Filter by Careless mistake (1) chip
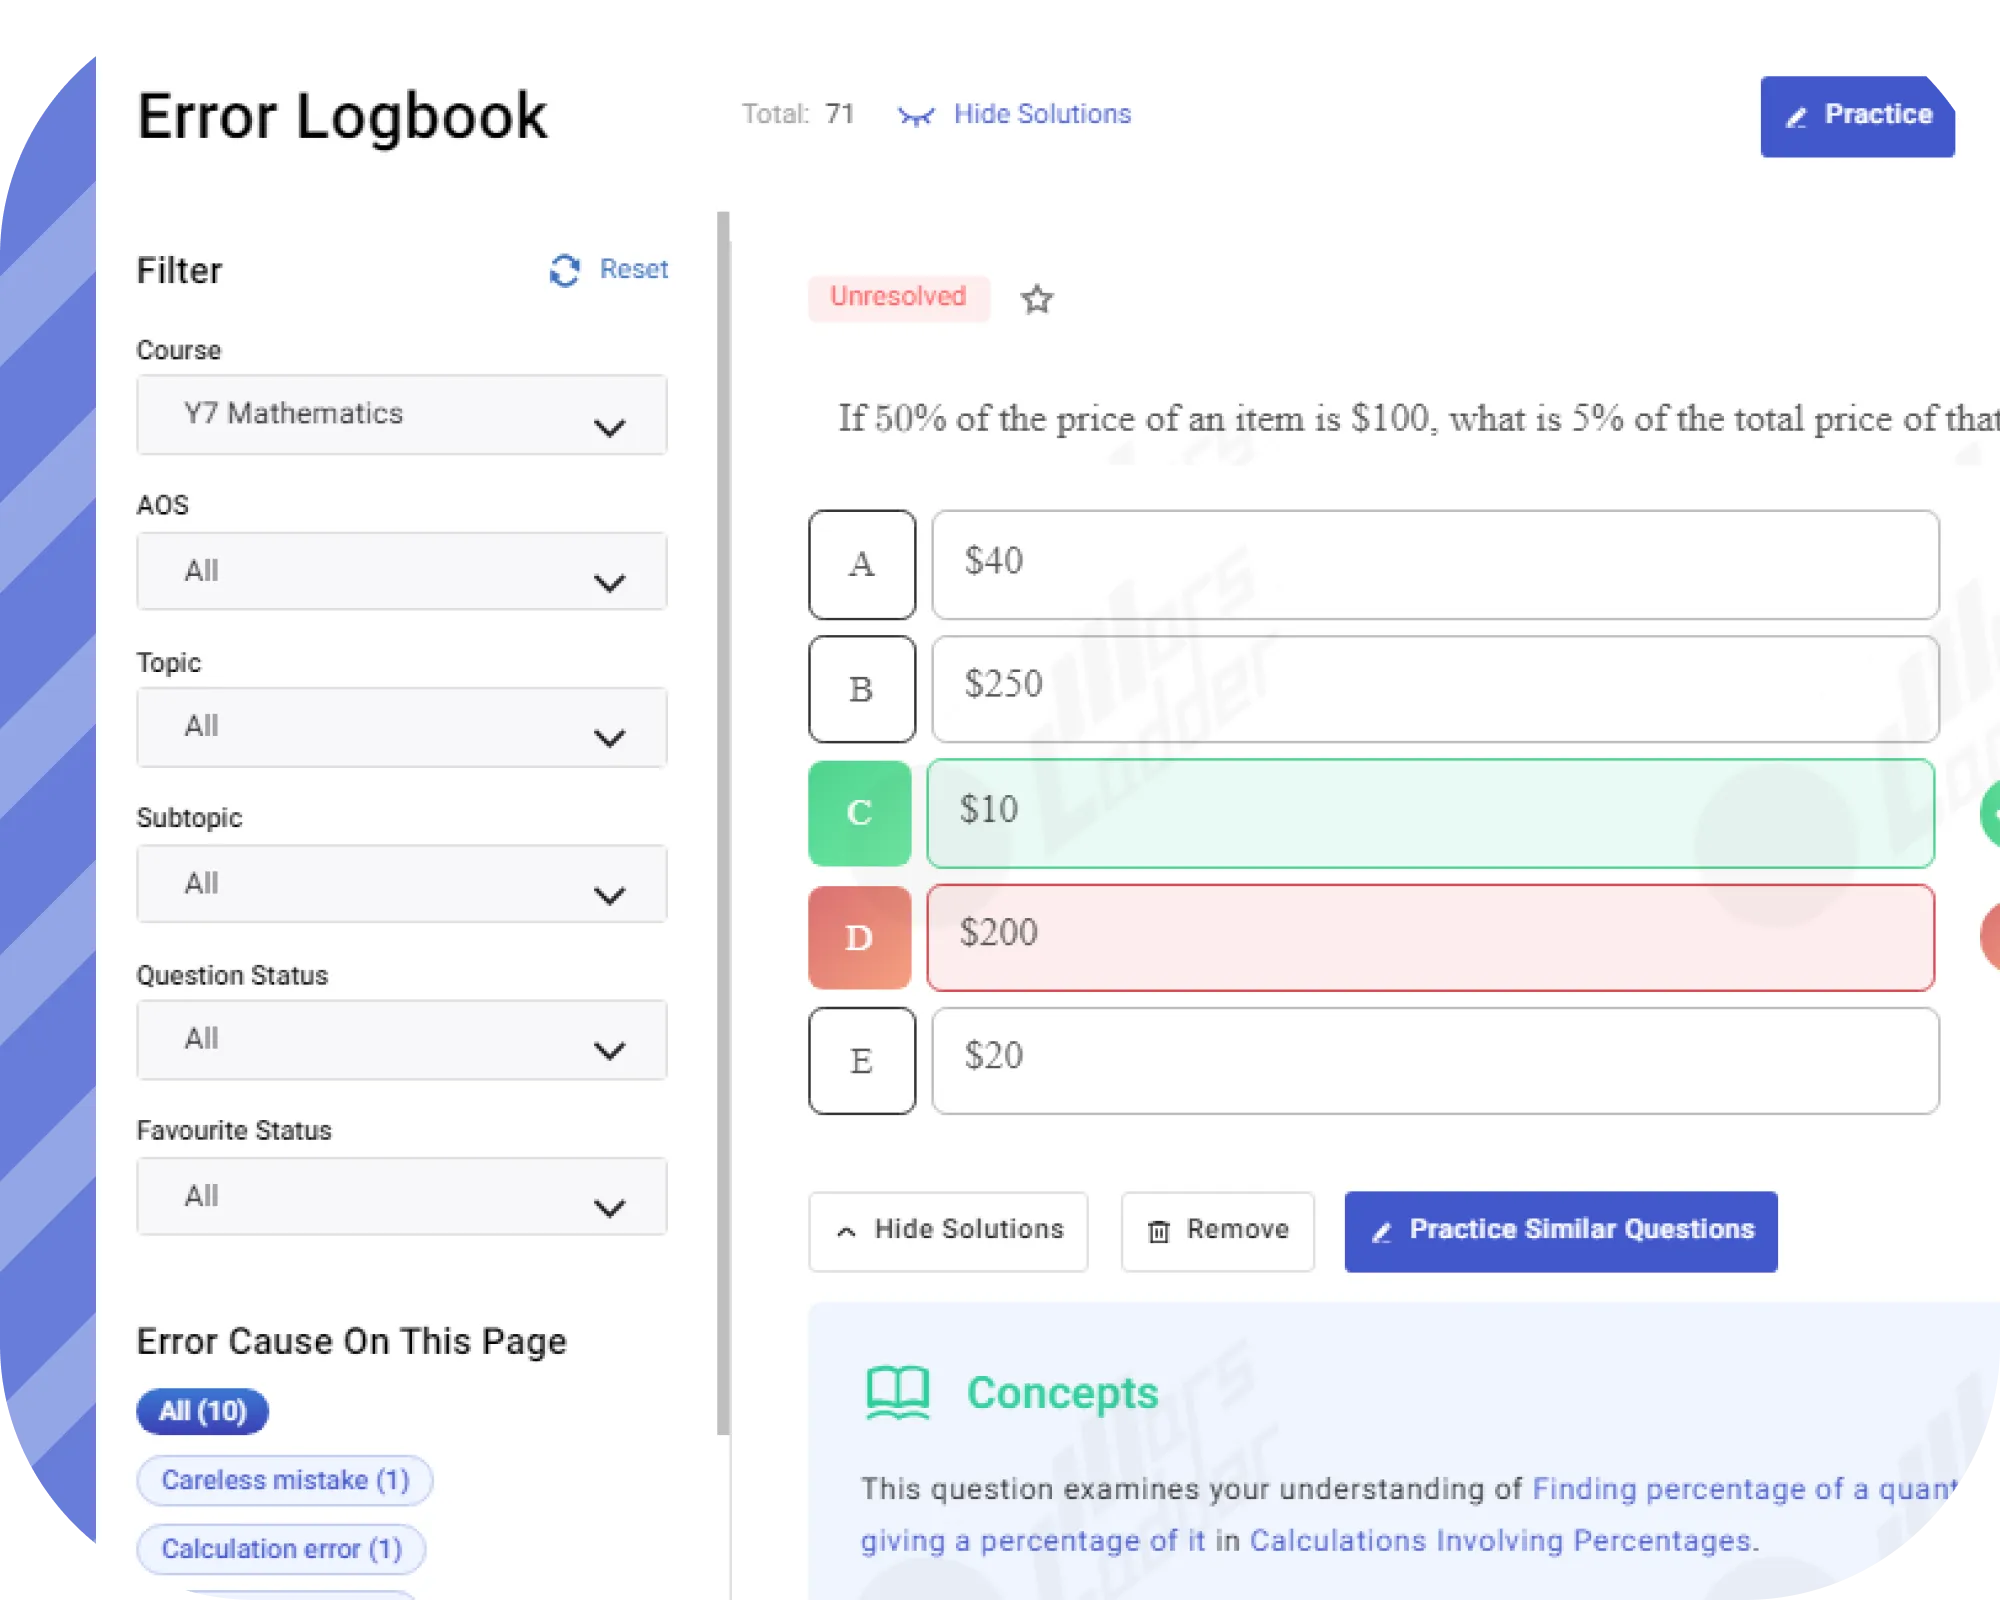Image resolution: width=2000 pixels, height=1600 pixels. pos(285,1480)
